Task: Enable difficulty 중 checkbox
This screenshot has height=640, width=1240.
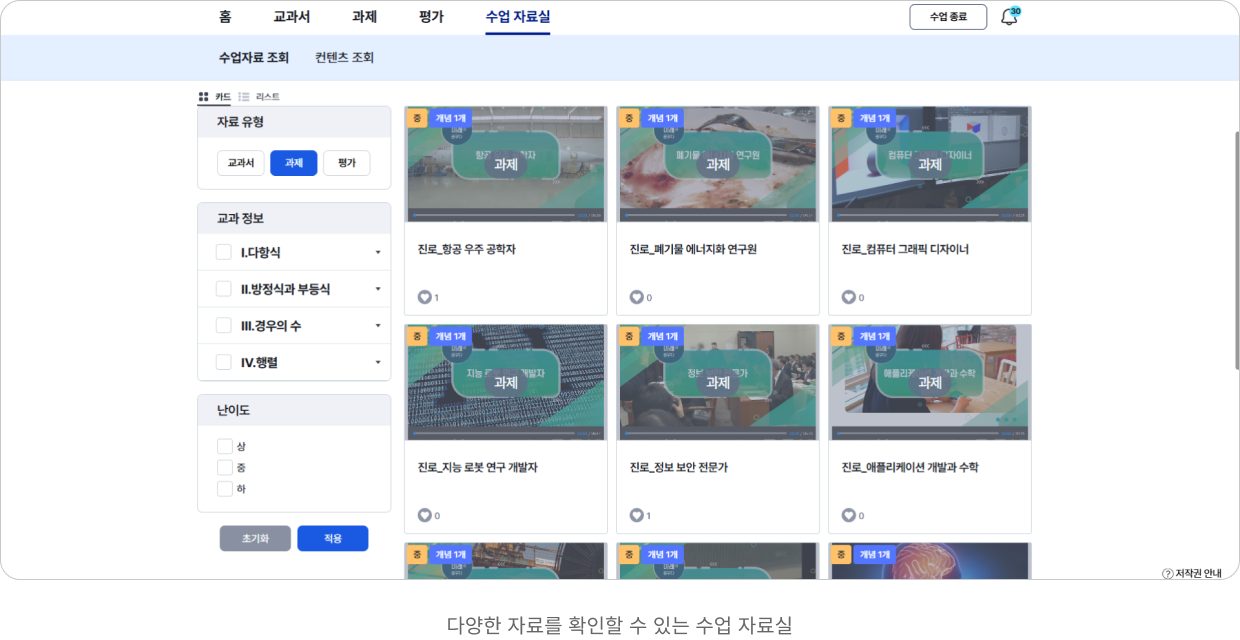Action: 225,467
